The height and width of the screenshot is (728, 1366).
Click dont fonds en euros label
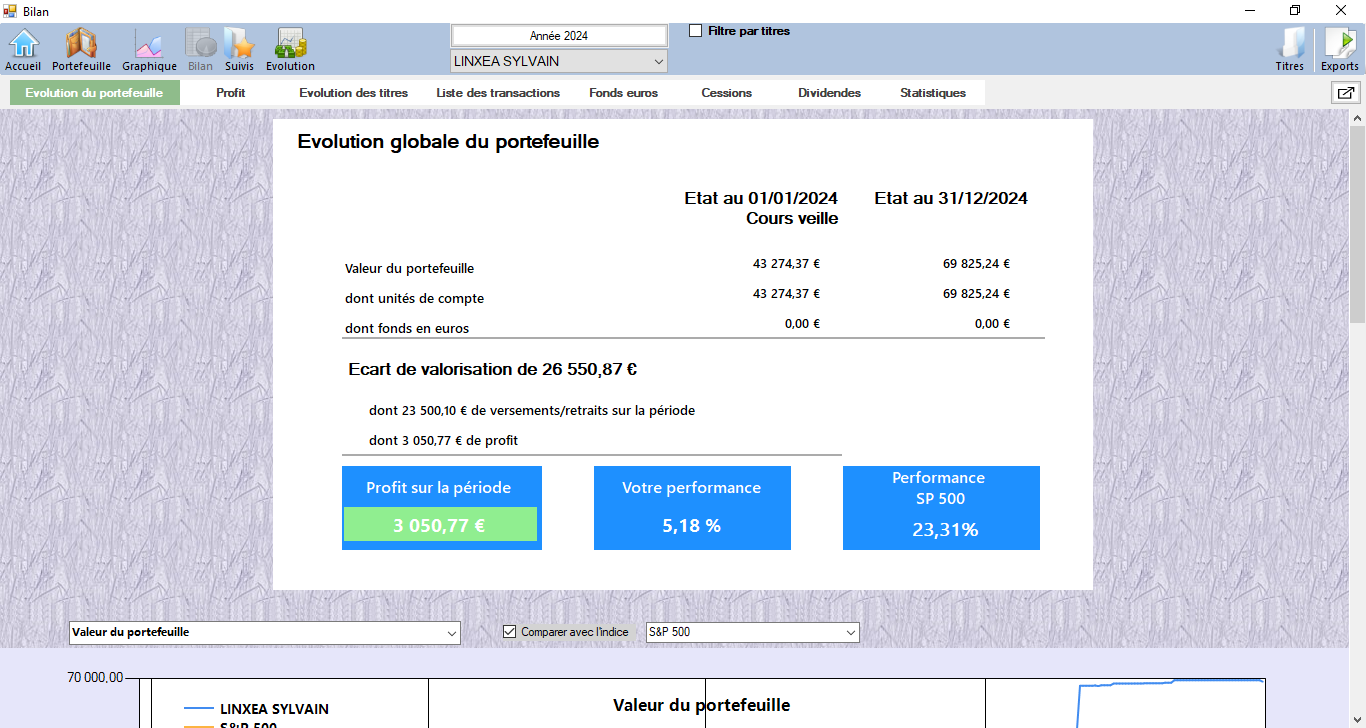pos(407,328)
